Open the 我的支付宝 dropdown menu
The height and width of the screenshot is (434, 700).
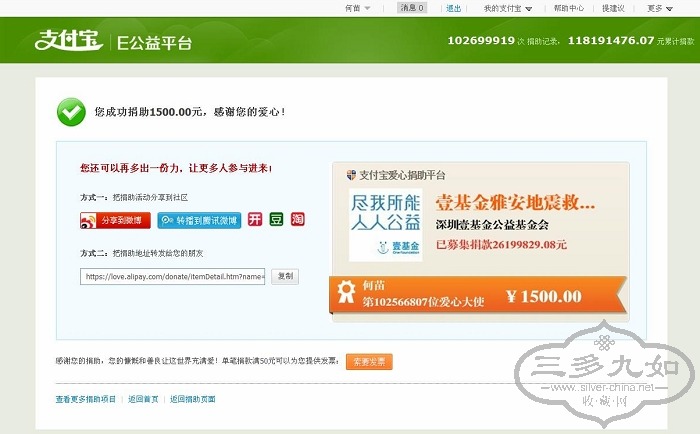pos(507,8)
